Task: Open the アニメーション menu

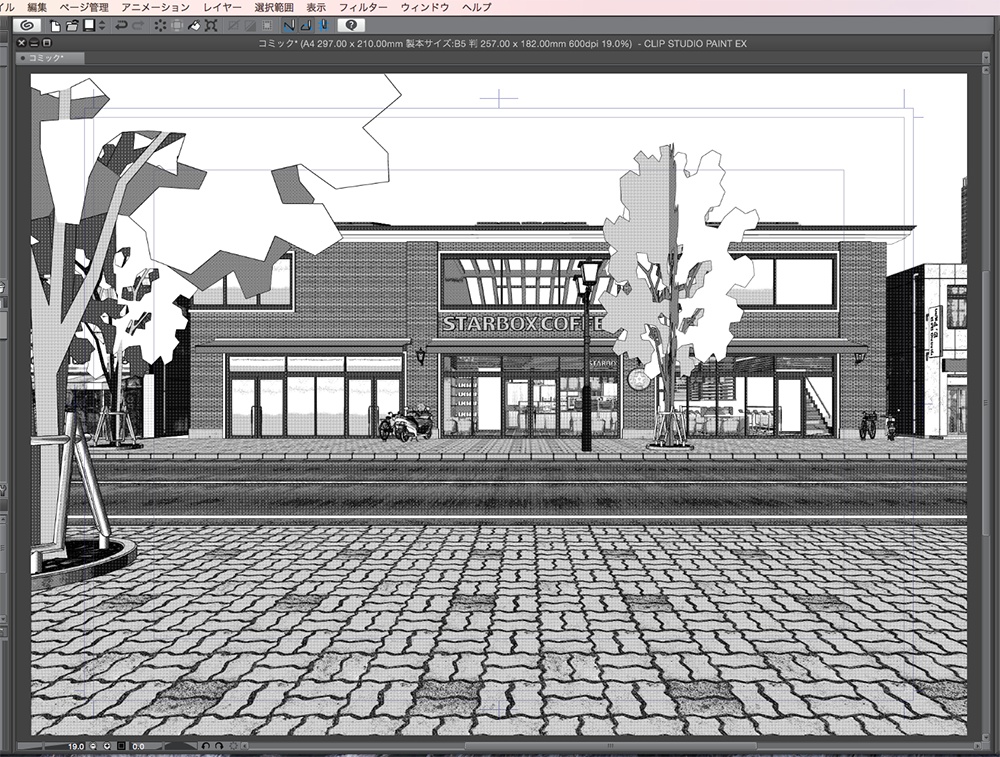Action: tap(156, 7)
